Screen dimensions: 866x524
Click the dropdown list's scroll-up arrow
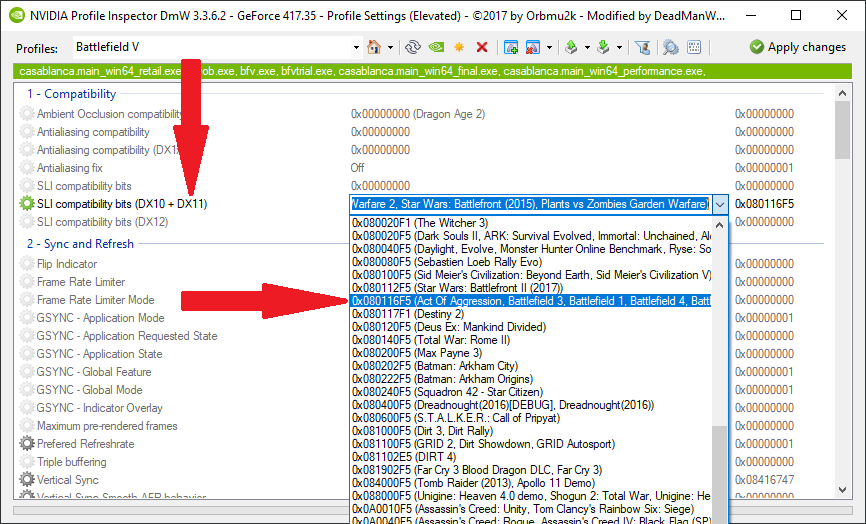719,225
